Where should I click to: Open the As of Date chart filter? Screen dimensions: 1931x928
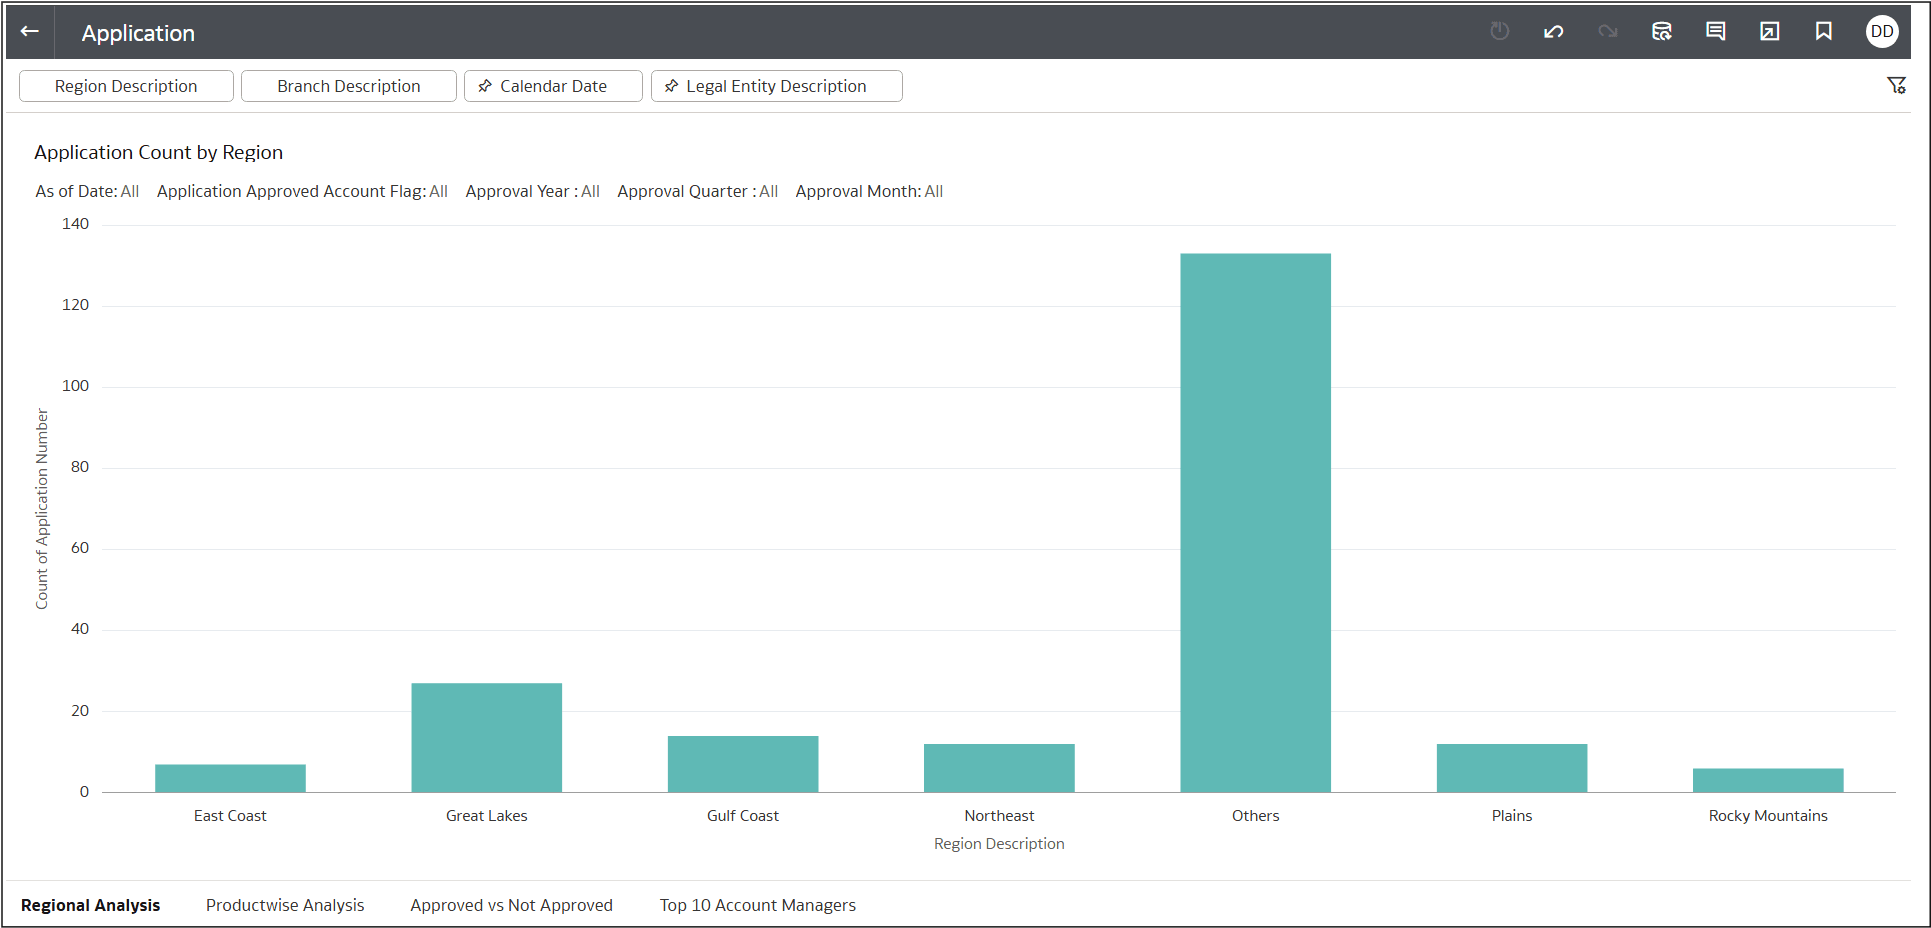pyautogui.click(x=87, y=191)
